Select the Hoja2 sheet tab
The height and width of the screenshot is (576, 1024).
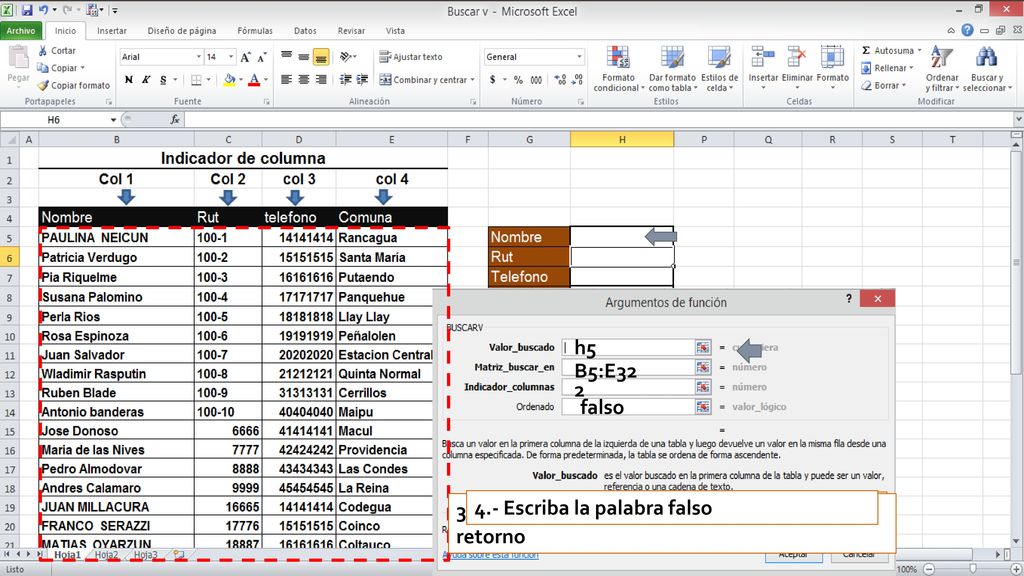pos(106,554)
